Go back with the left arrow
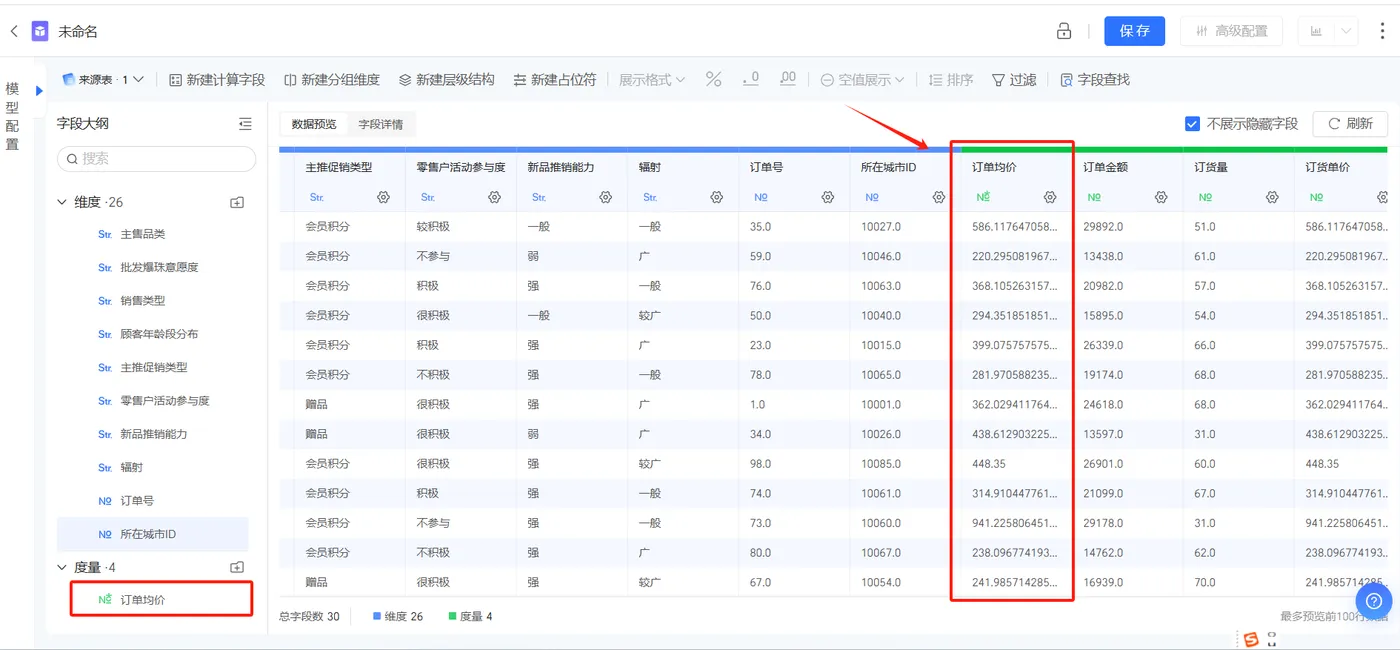The width and height of the screenshot is (1400, 650). click(14, 31)
